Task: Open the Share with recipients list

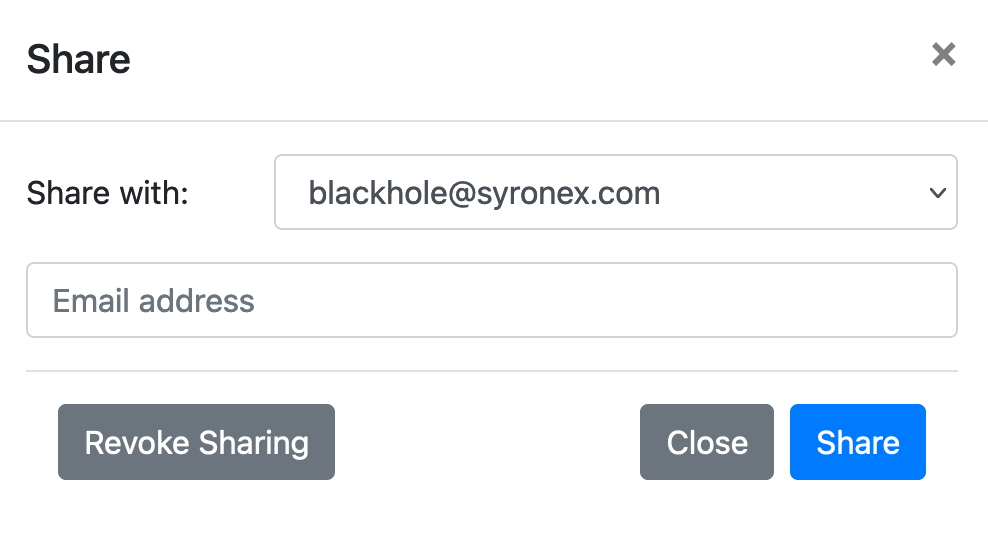Action: [616, 192]
